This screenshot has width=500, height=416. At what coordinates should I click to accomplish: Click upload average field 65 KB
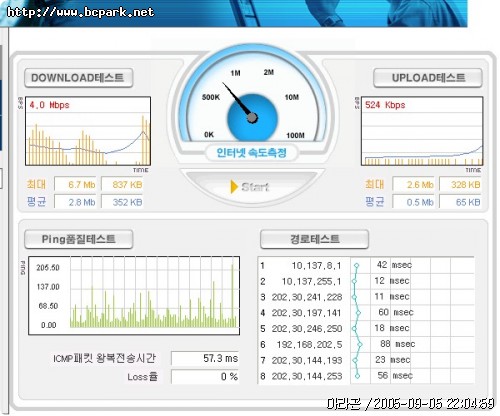[x=460, y=202]
